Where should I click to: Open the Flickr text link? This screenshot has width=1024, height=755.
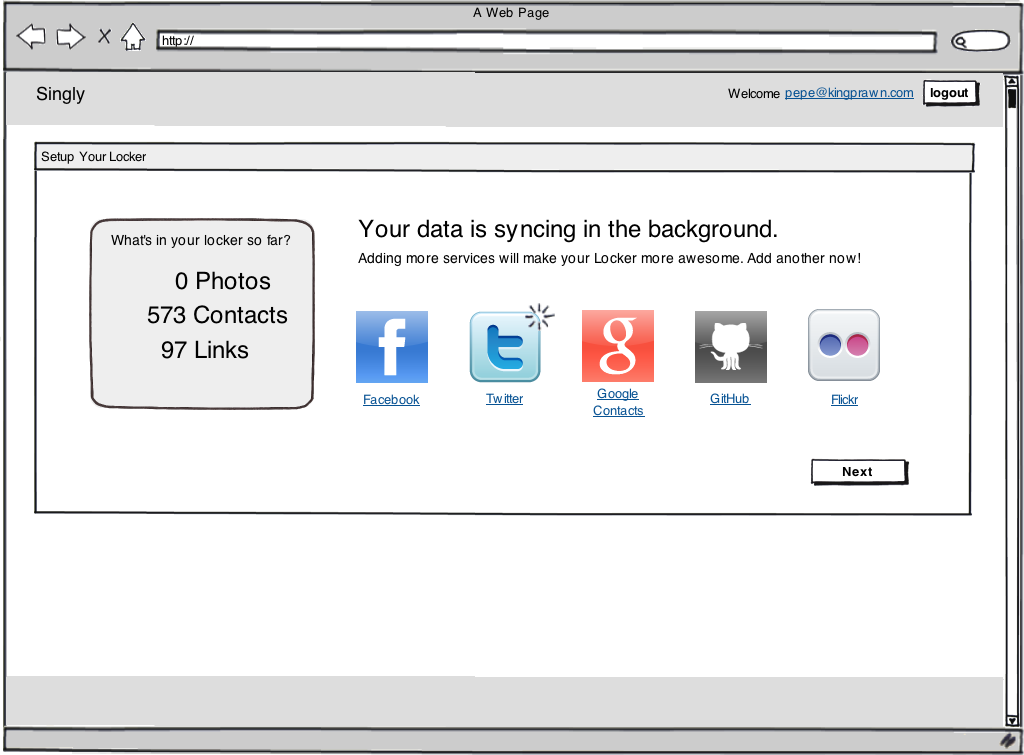pyautogui.click(x=844, y=400)
